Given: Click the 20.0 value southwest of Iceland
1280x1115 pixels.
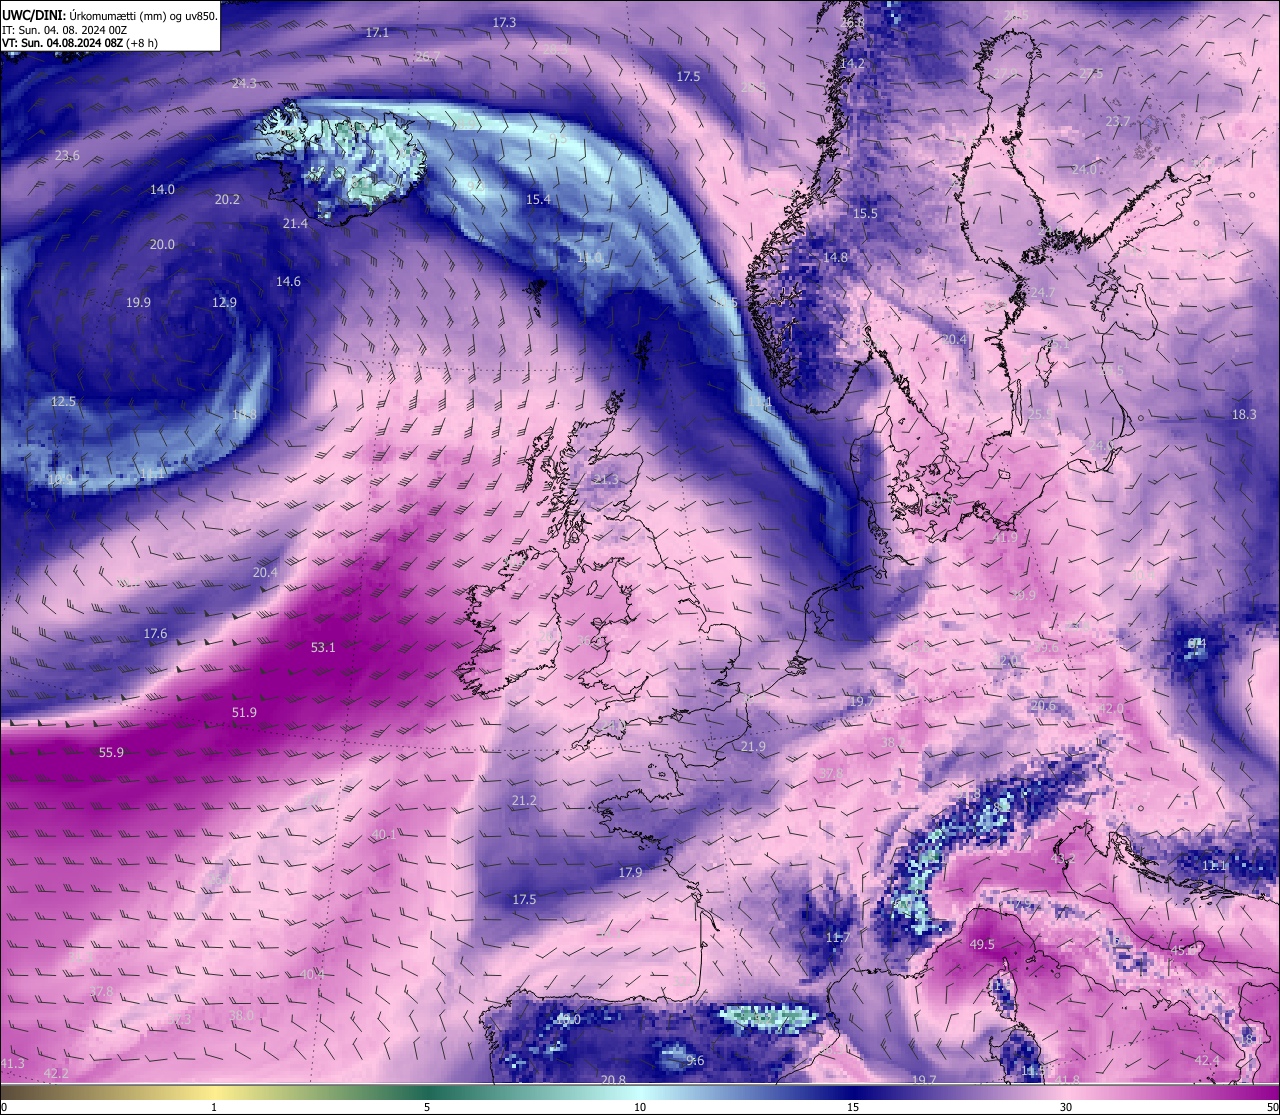Looking at the screenshot, I should (x=162, y=244).
